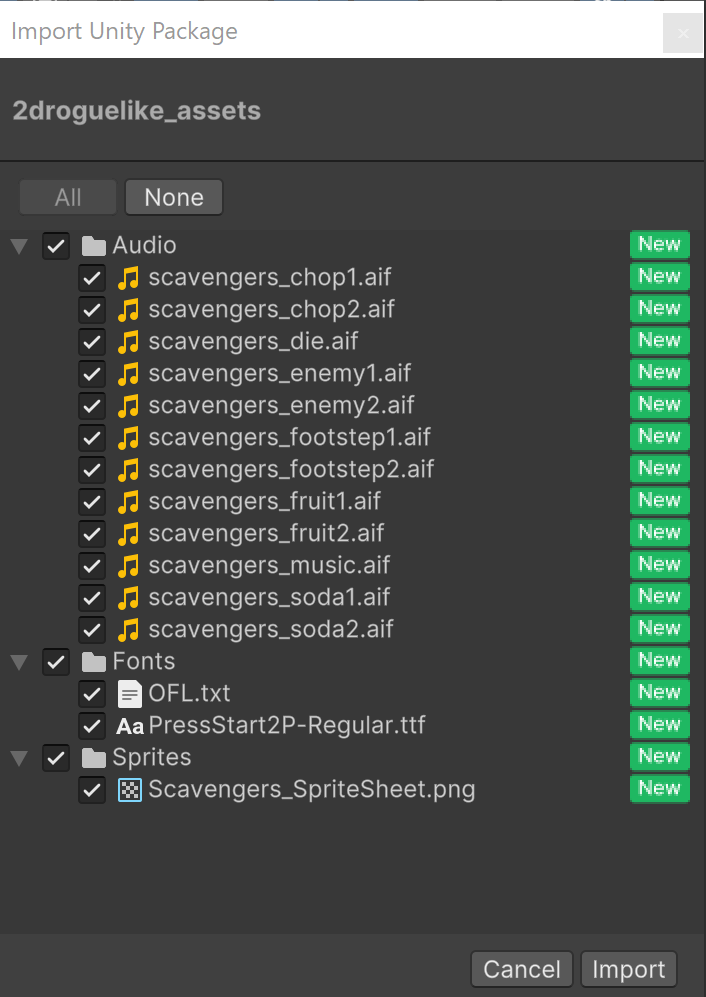Screen dimensions: 706x997
Task: Select the scavengers_fruit1.aif entry
Action: (x=264, y=502)
